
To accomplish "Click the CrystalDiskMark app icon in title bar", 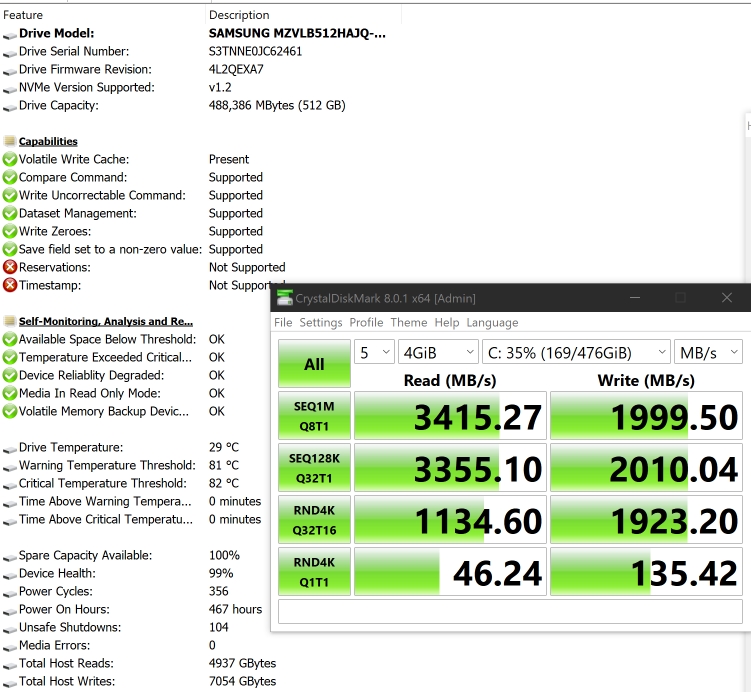I will click(x=284, y=298).
